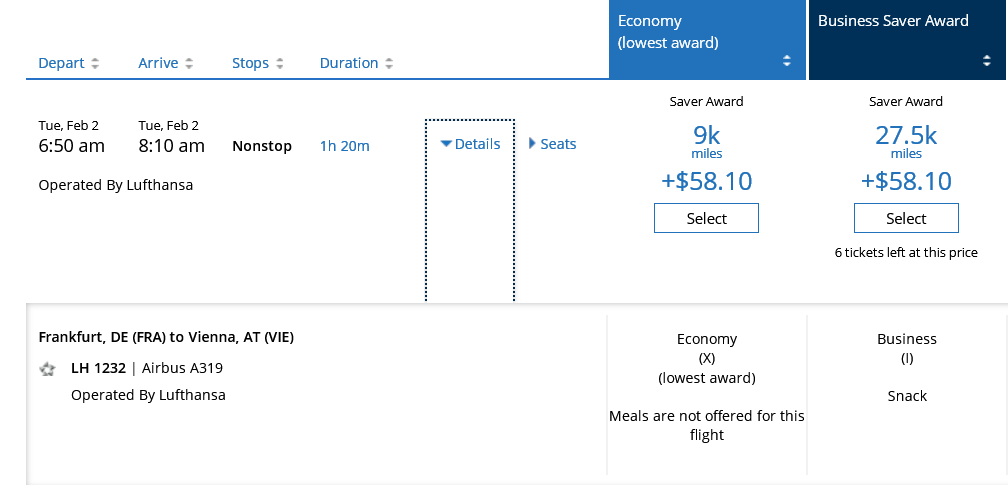
Task: Click sort arrows in Economy column header
Action: click(x=787, y=61)
